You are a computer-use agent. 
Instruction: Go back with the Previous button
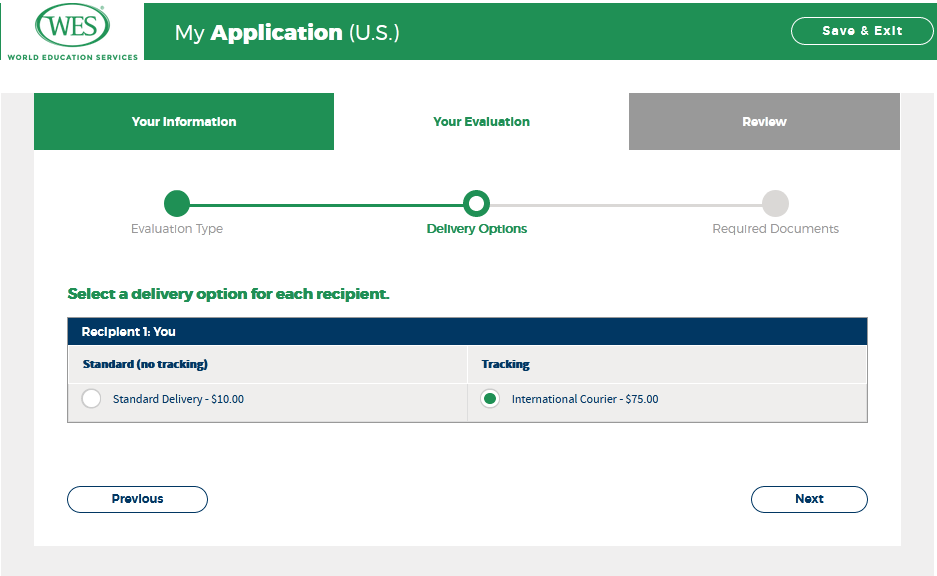pyautogui.click(x=137, y=499)
